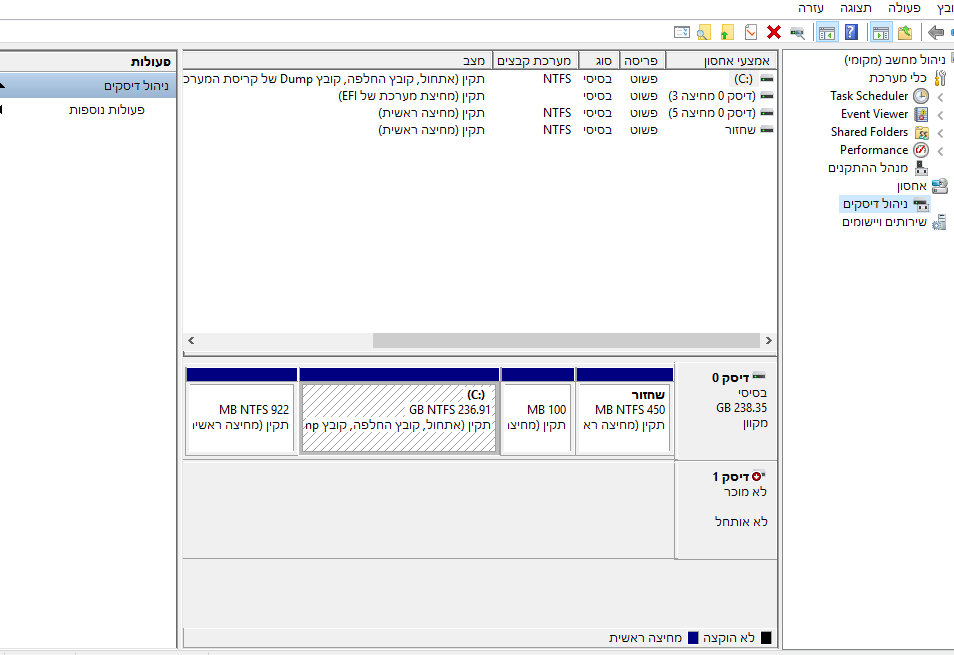954x655 pixels.
Task: Click פעולות נוספות in the actions pane
Action: (x=106, y=110)
